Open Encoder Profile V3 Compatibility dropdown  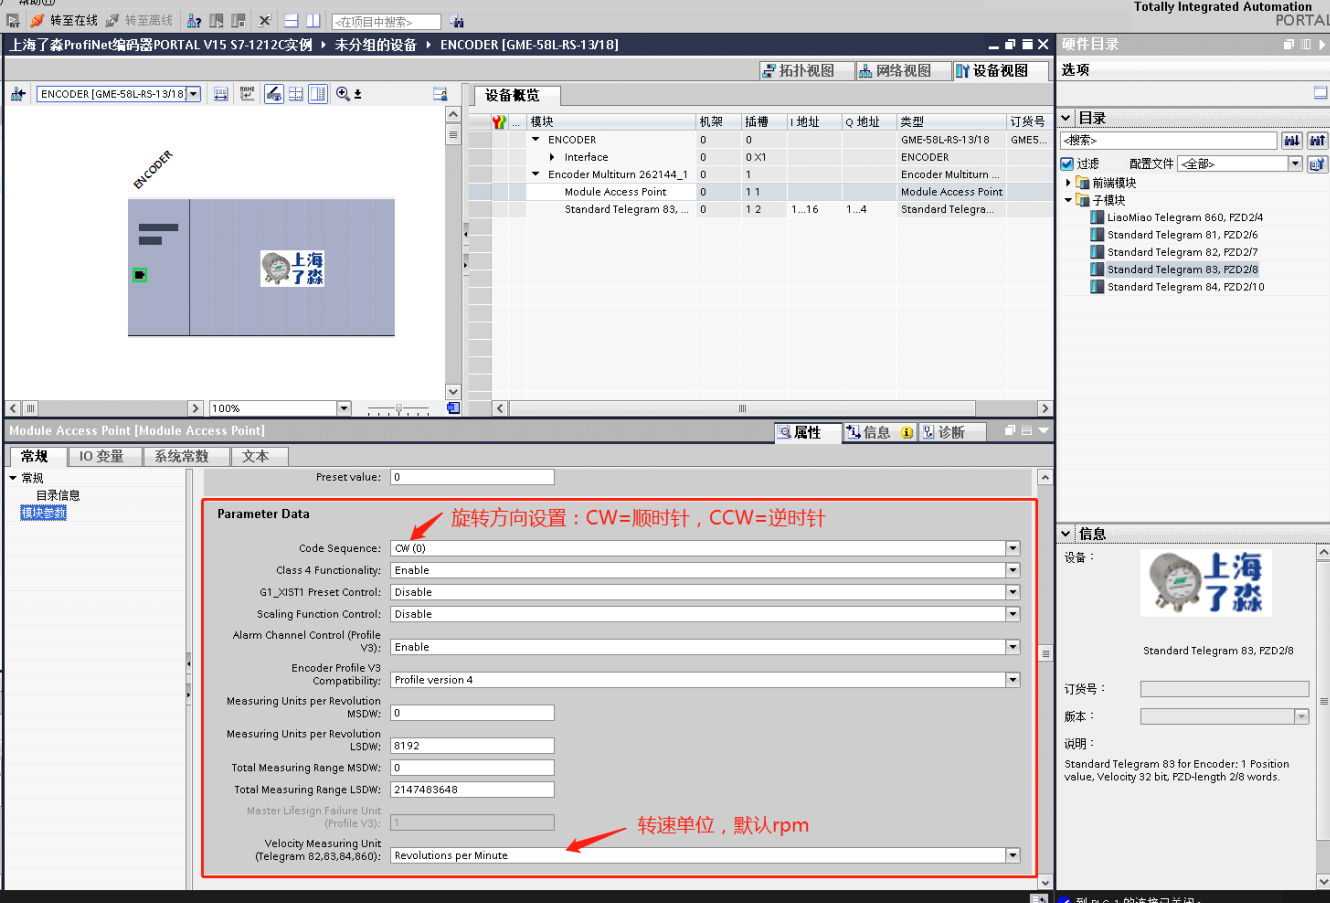1013,680
